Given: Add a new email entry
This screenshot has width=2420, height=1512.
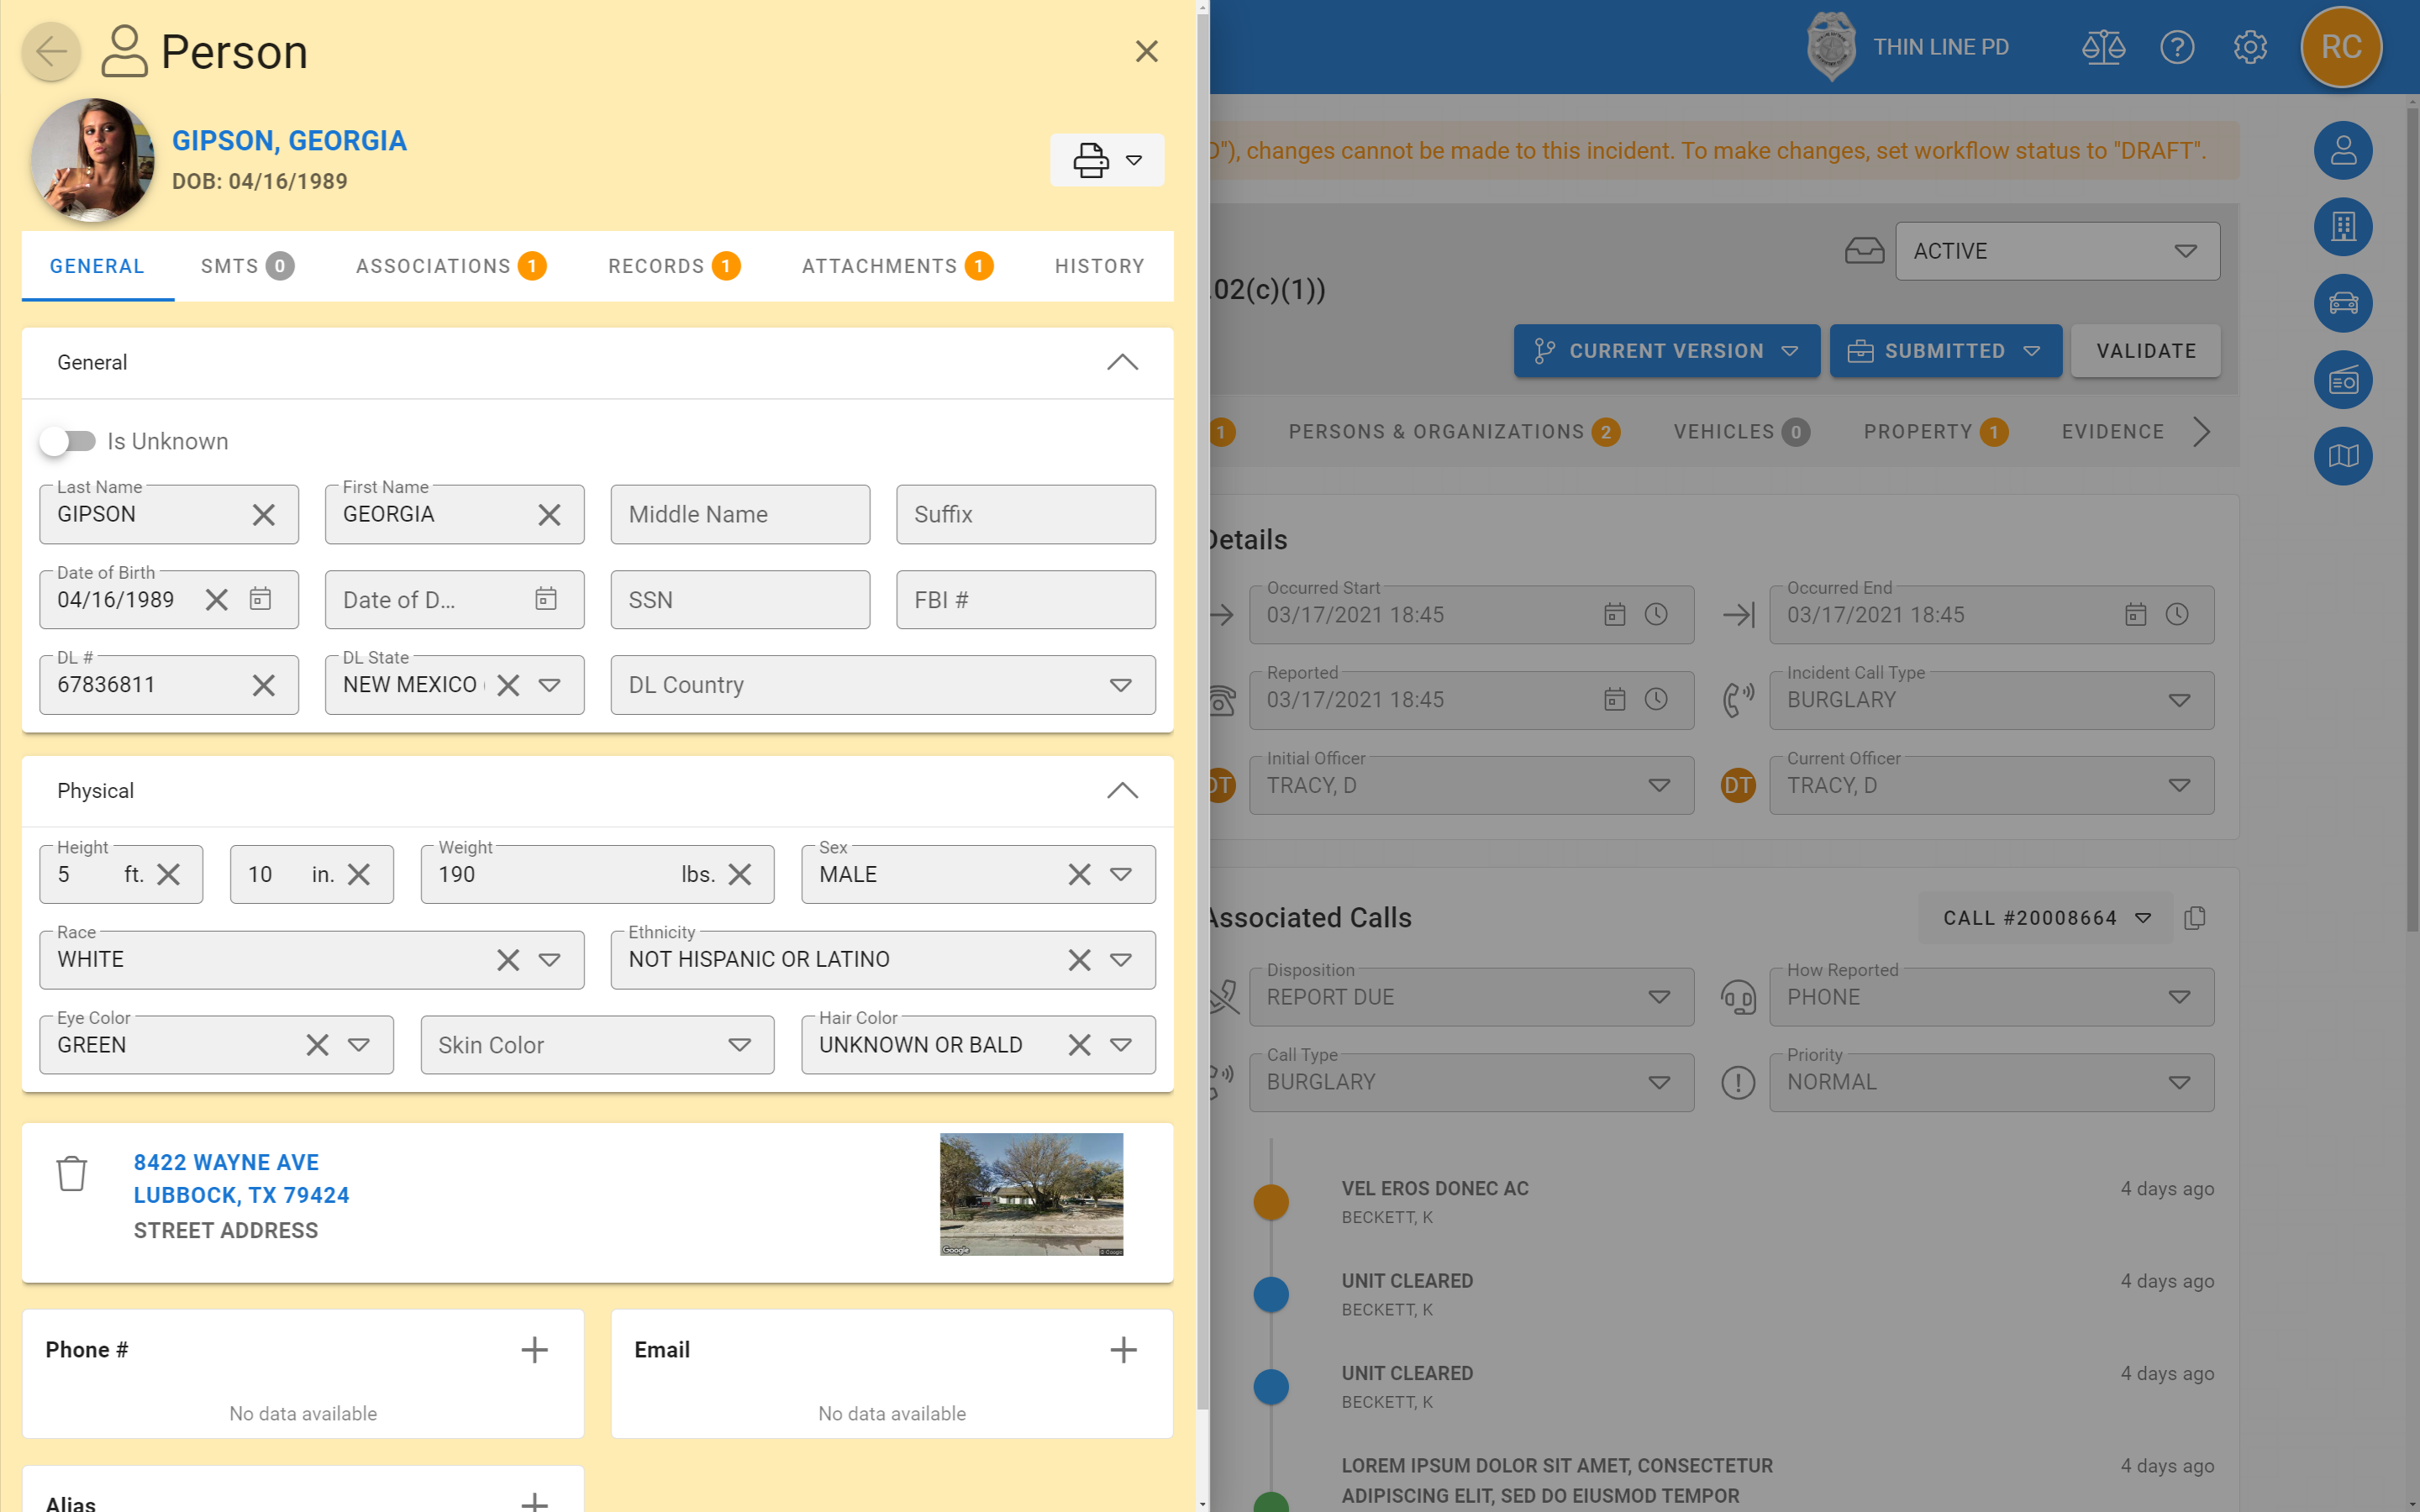Looking at the screenshot, I should click(x=1123, y=1349).
